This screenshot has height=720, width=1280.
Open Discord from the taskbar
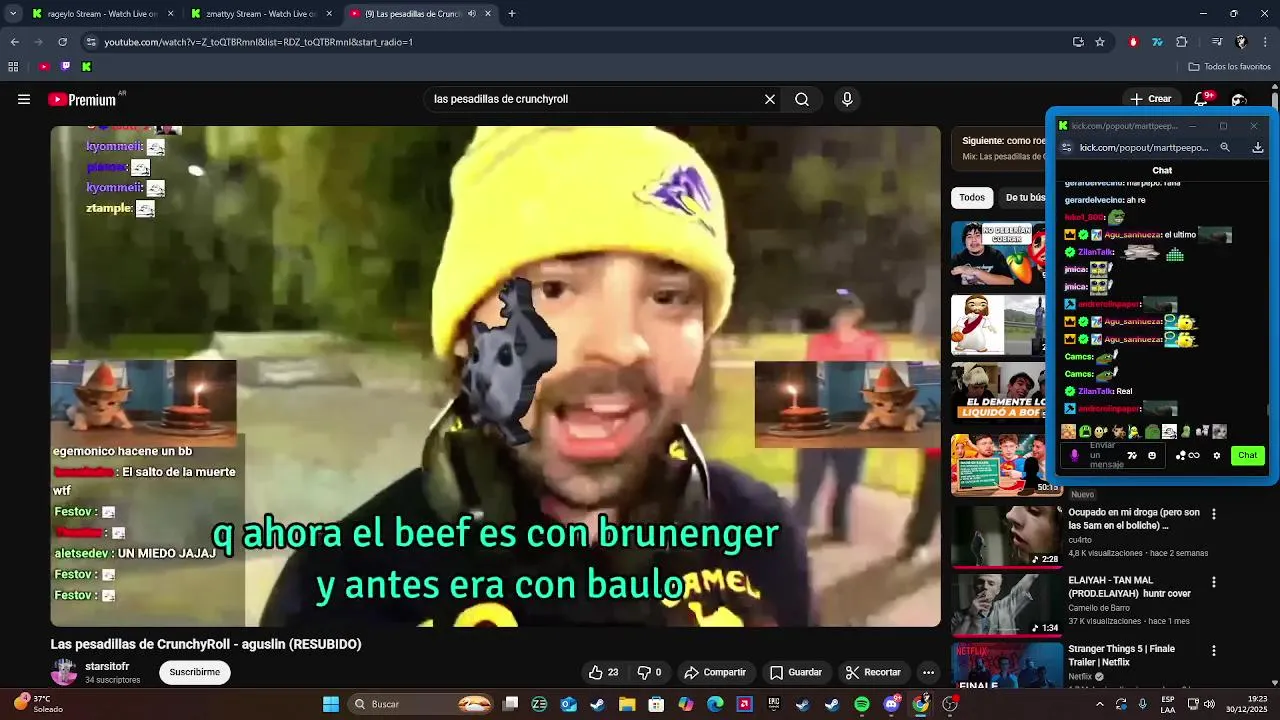[891, 704]
